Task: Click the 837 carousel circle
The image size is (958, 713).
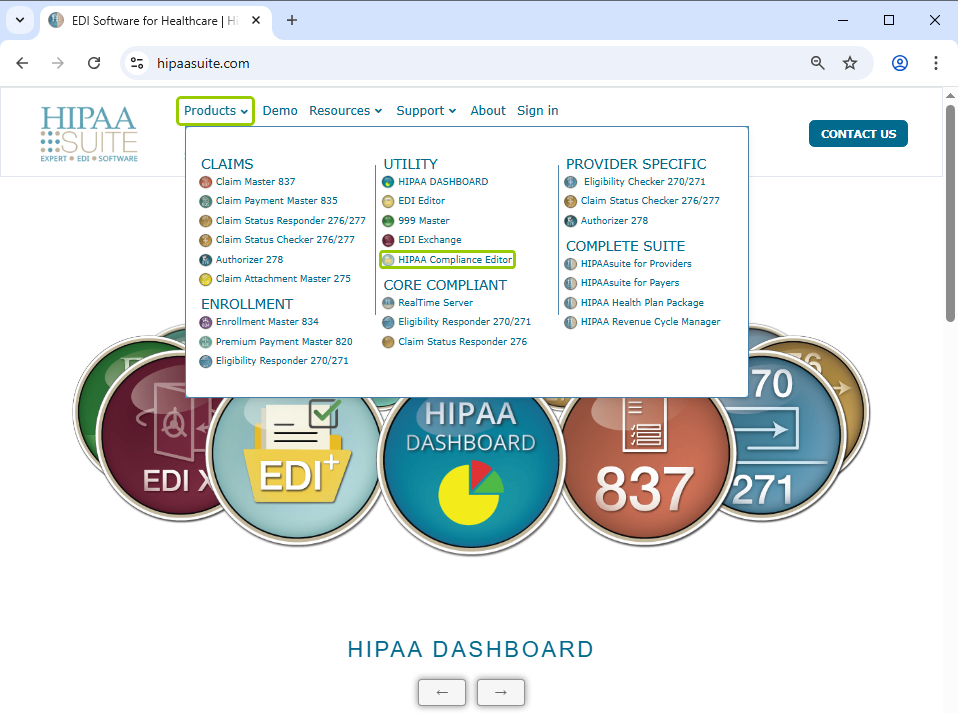Action: tap(645, 470)
